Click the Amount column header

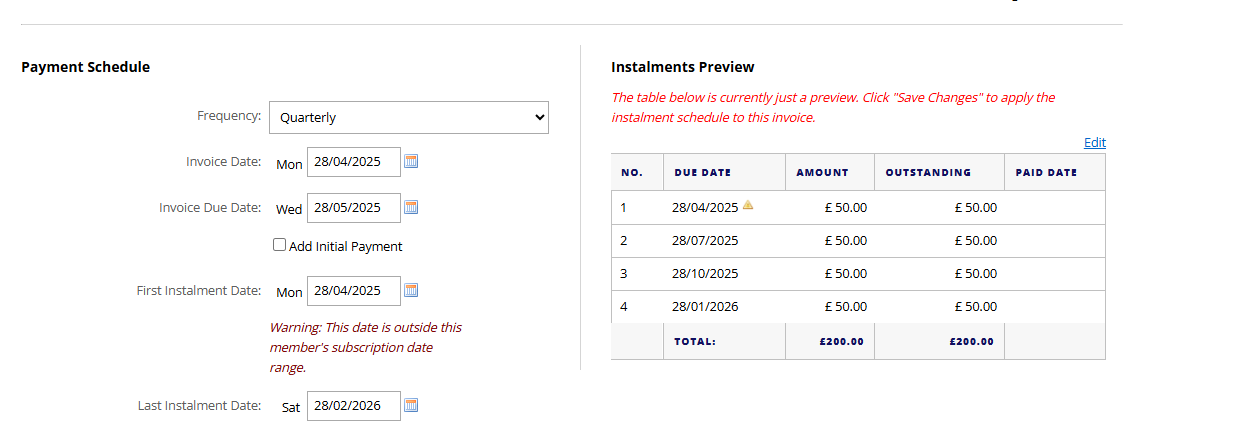pyautogui.click(x=822, y=172)
